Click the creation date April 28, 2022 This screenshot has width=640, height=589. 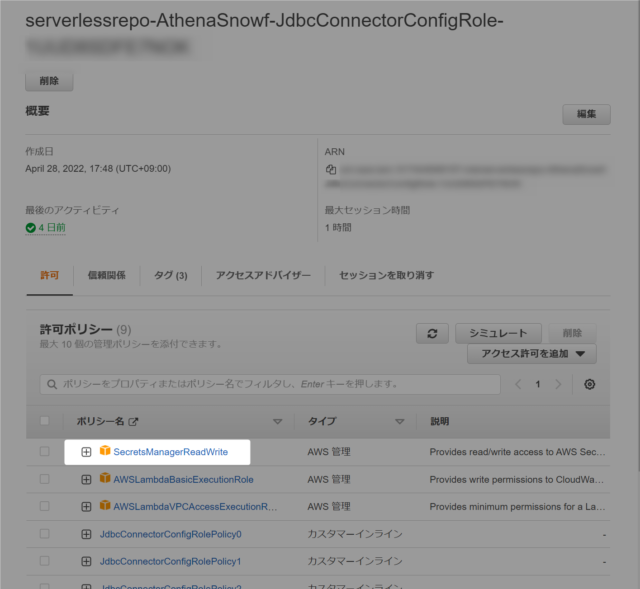click(x=98, y=169)
